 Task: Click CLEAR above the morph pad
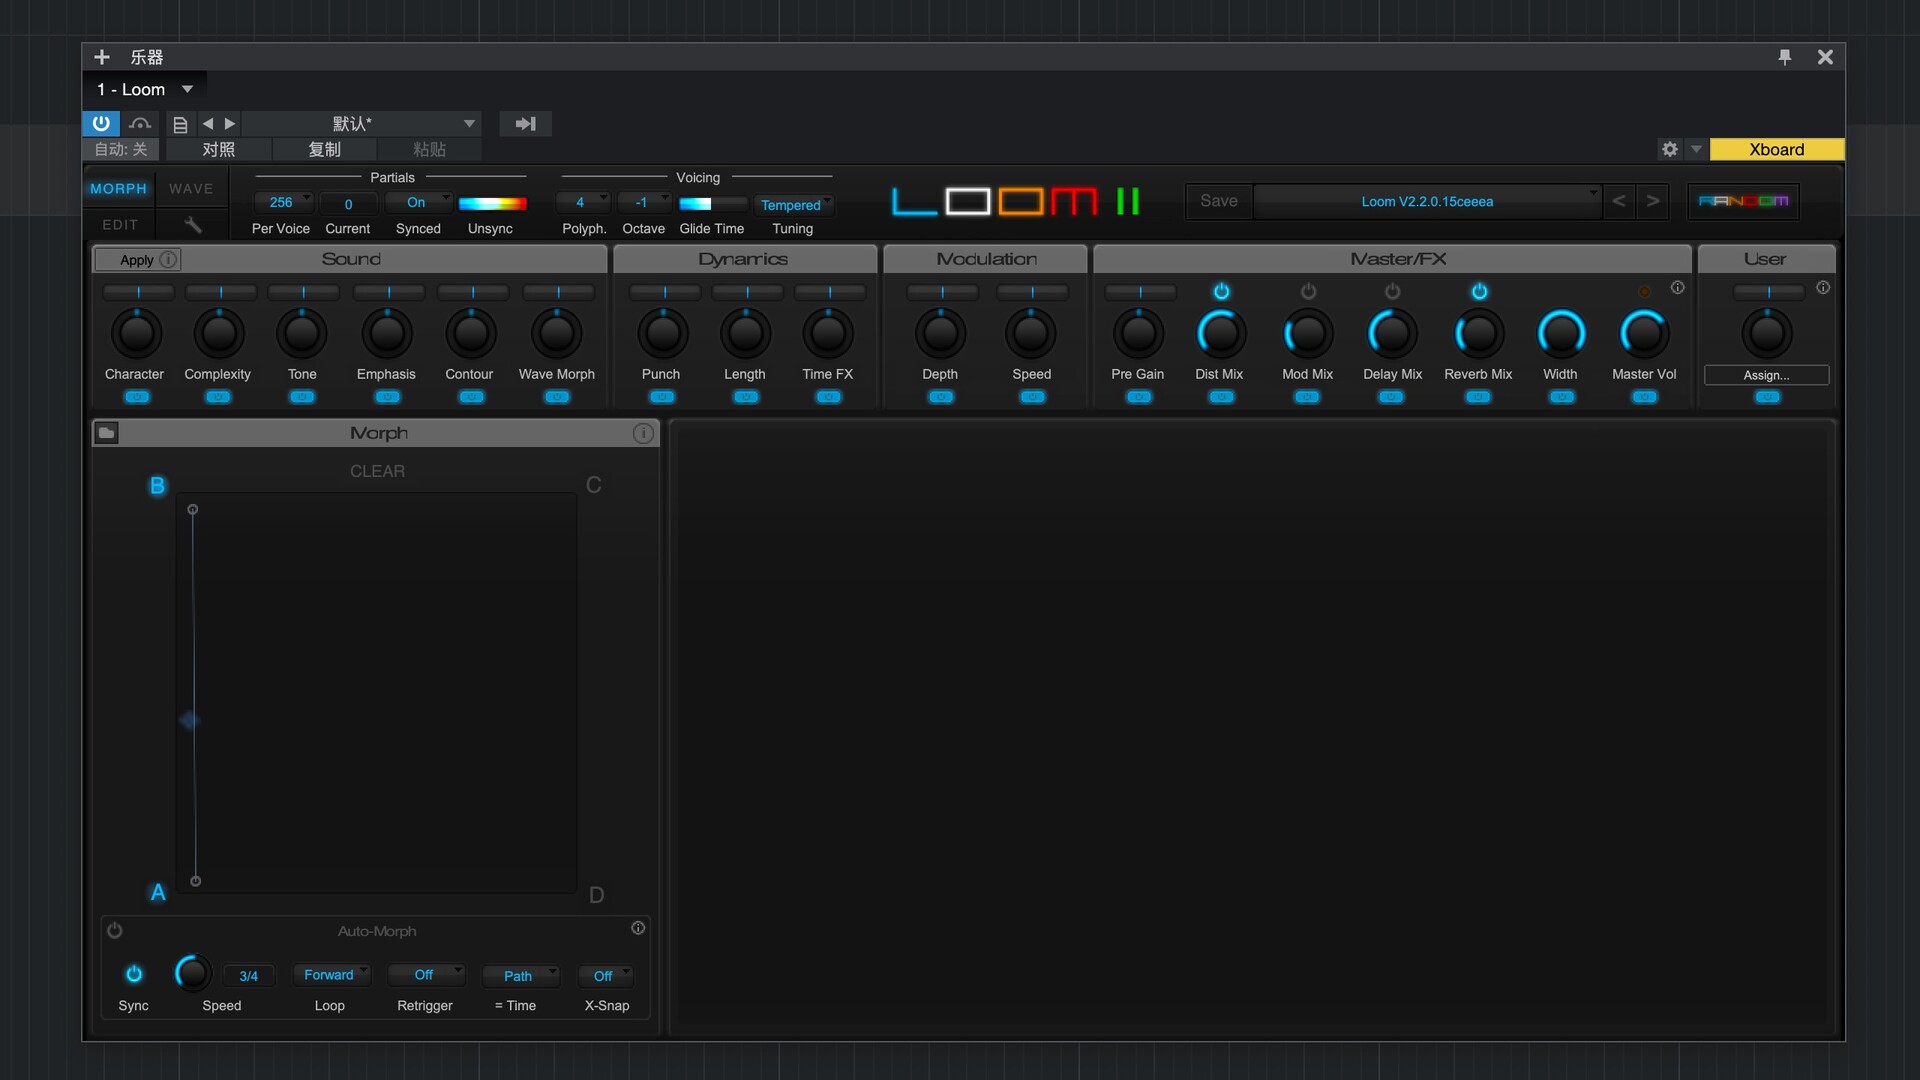click(377, 470)
